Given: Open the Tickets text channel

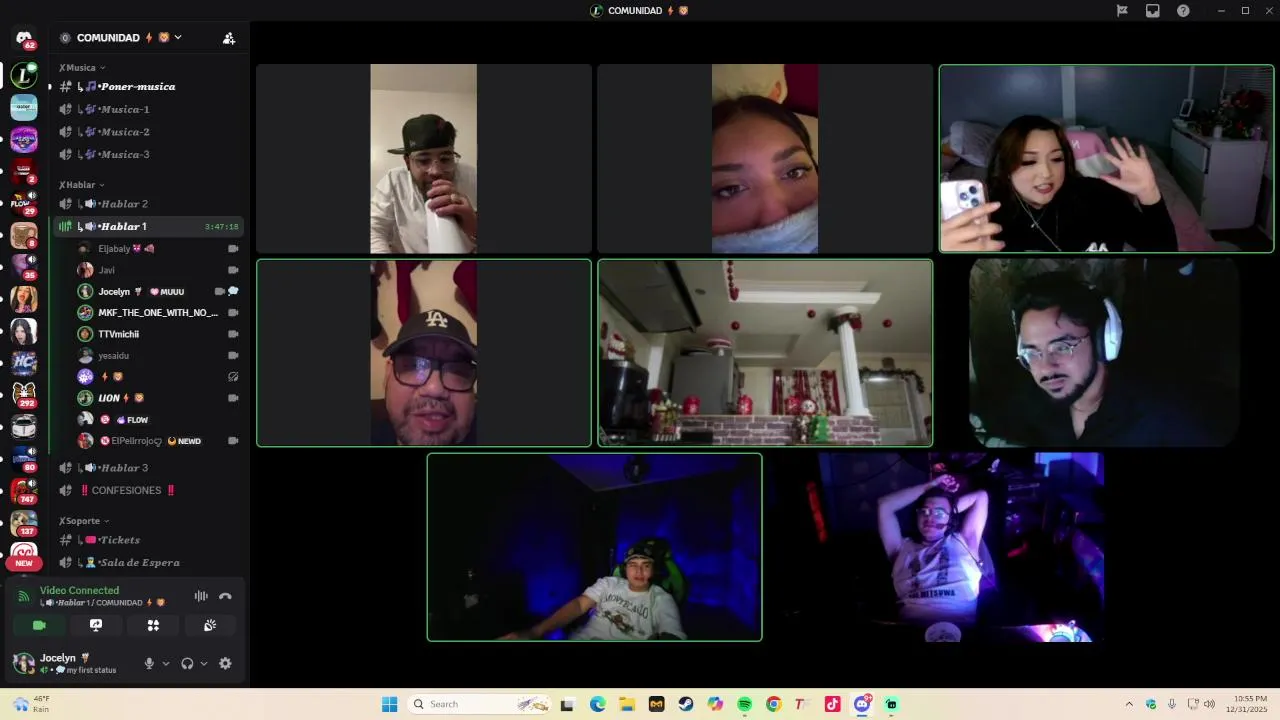Looking at the screenshot, I should pos(147,540).
